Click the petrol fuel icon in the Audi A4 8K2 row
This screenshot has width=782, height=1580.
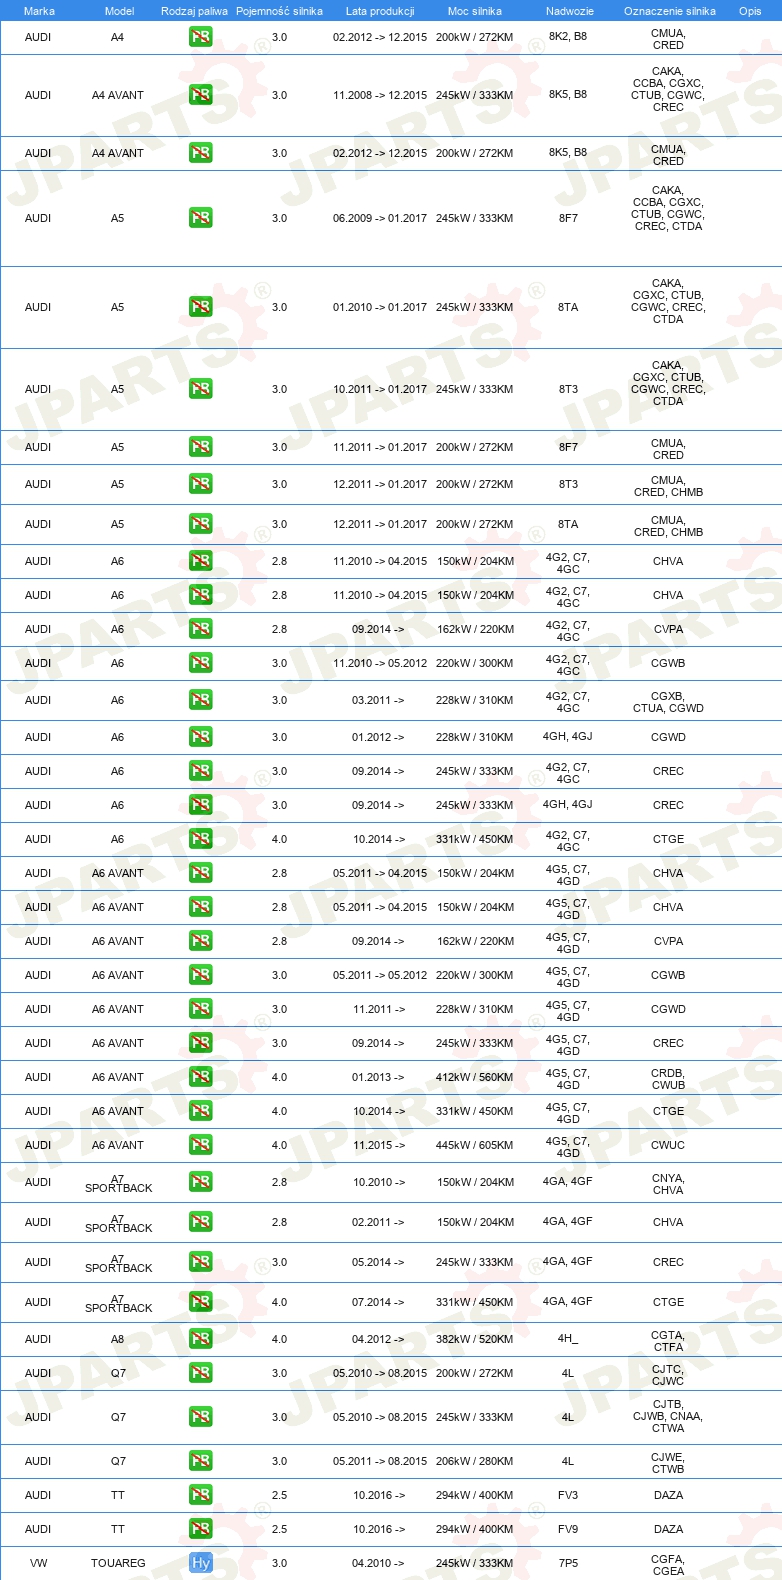coord(201,37)
